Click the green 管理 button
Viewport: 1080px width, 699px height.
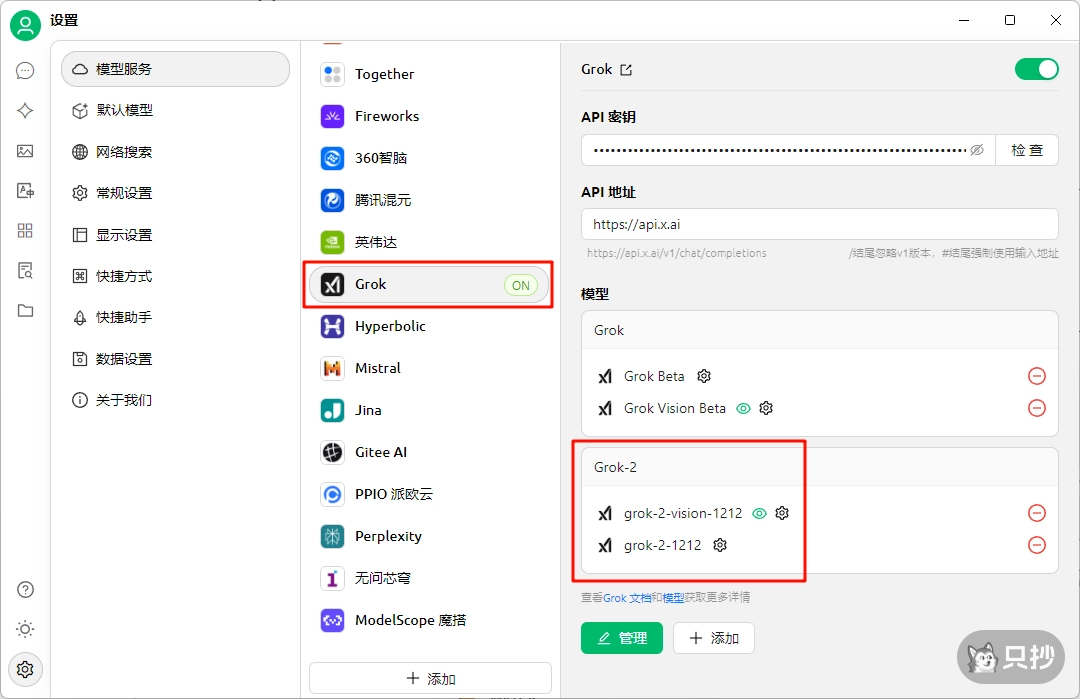(x=621, y=638)
